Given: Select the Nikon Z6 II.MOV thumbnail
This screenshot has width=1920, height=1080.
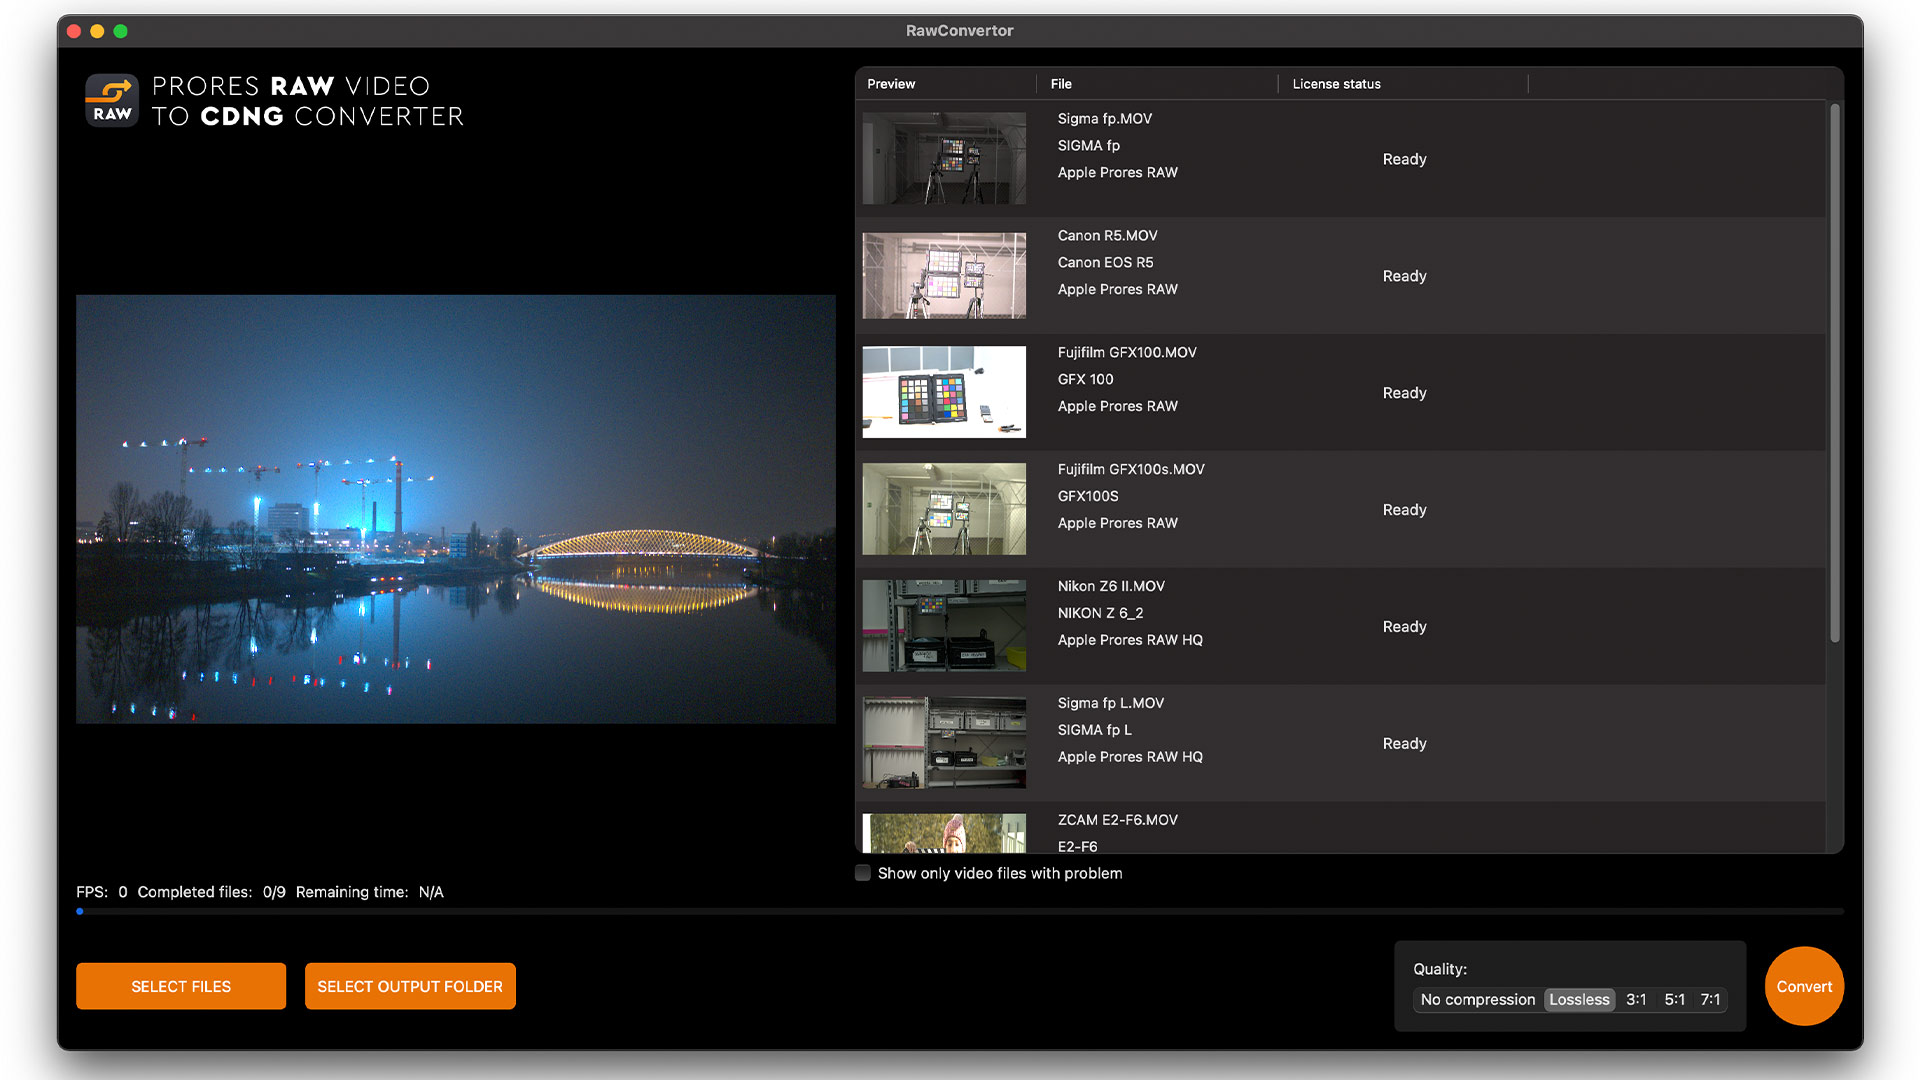Looking at the screenshot, I should [x=944, y=626].
